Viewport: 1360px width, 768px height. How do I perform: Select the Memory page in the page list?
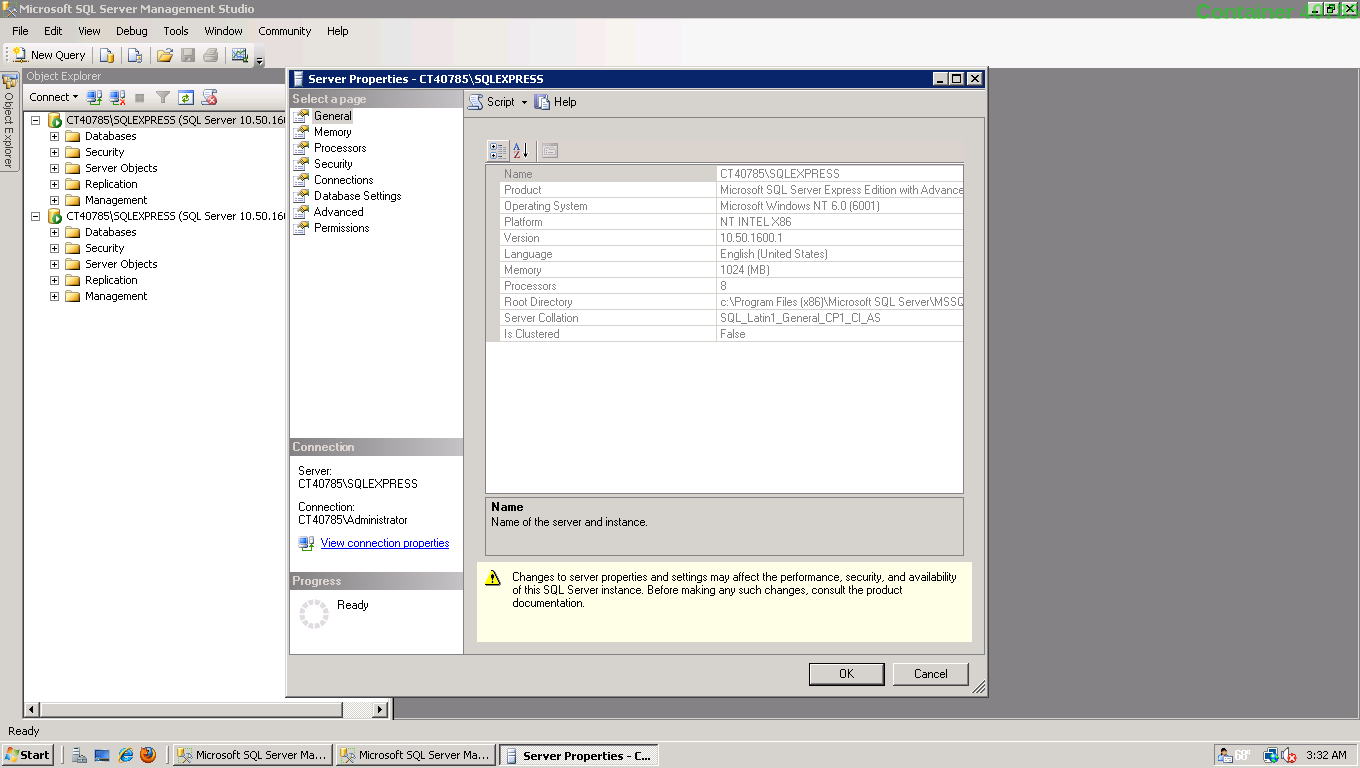coord(332,132)
